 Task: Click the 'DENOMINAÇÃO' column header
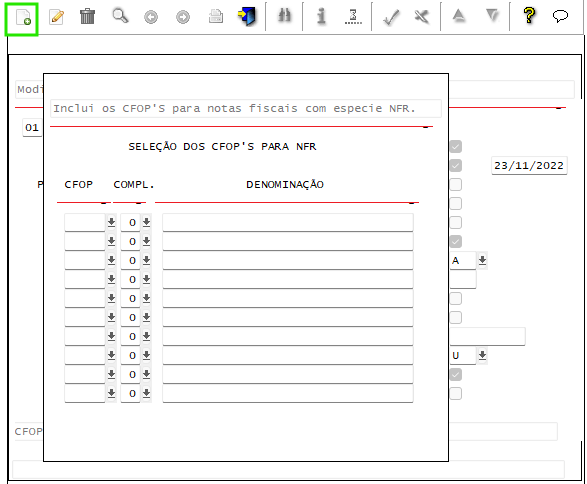tap(285, 184)
